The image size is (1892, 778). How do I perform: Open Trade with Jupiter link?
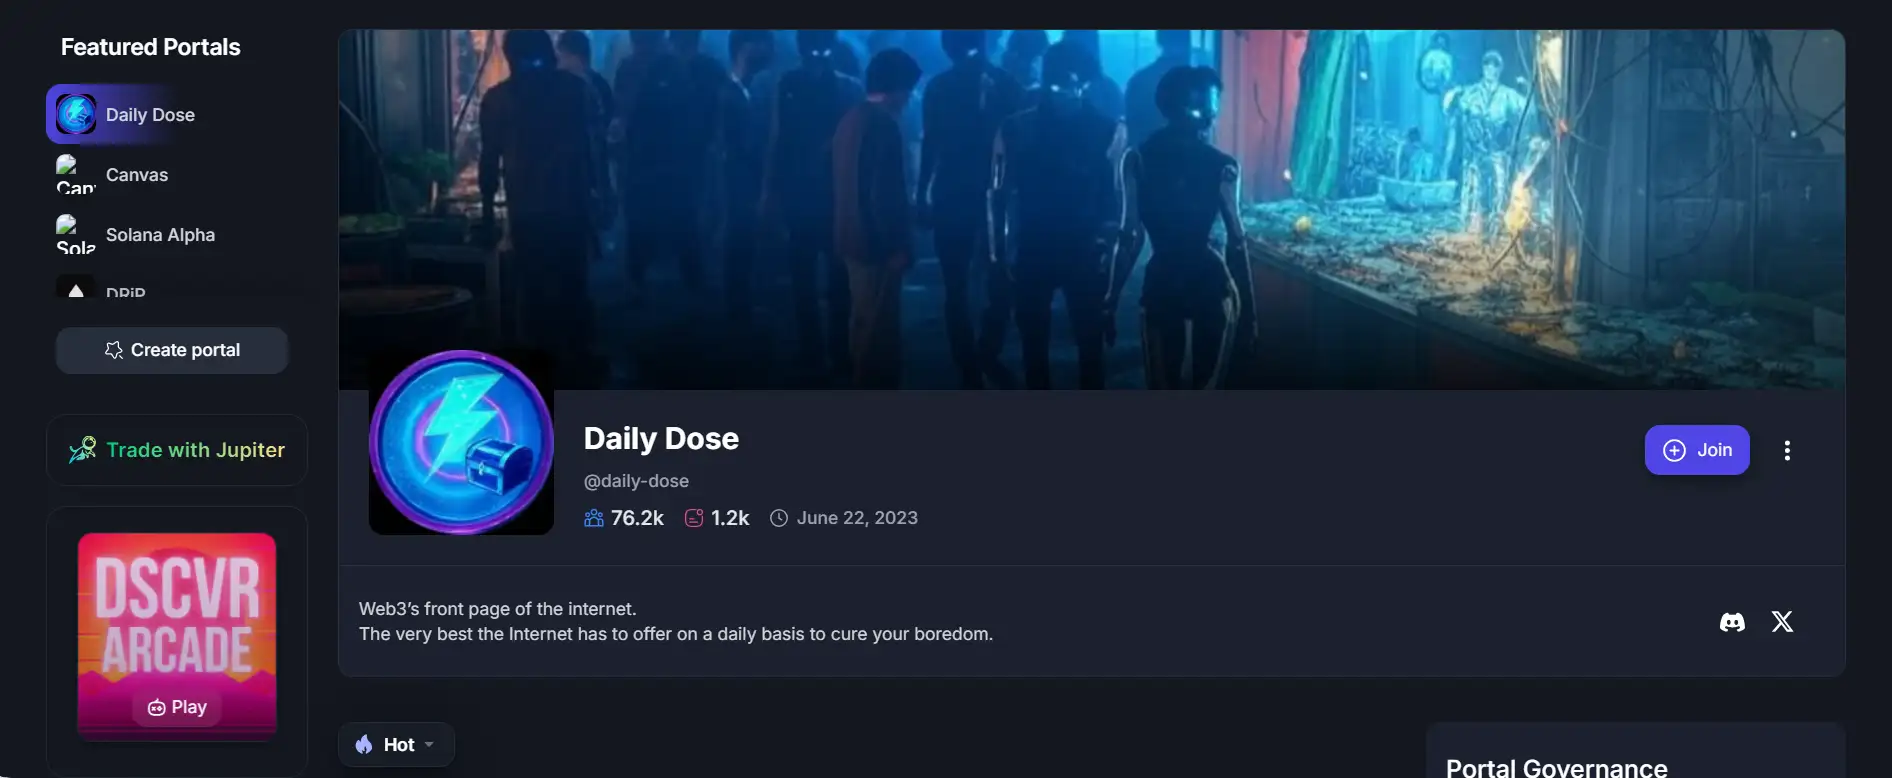177,450
